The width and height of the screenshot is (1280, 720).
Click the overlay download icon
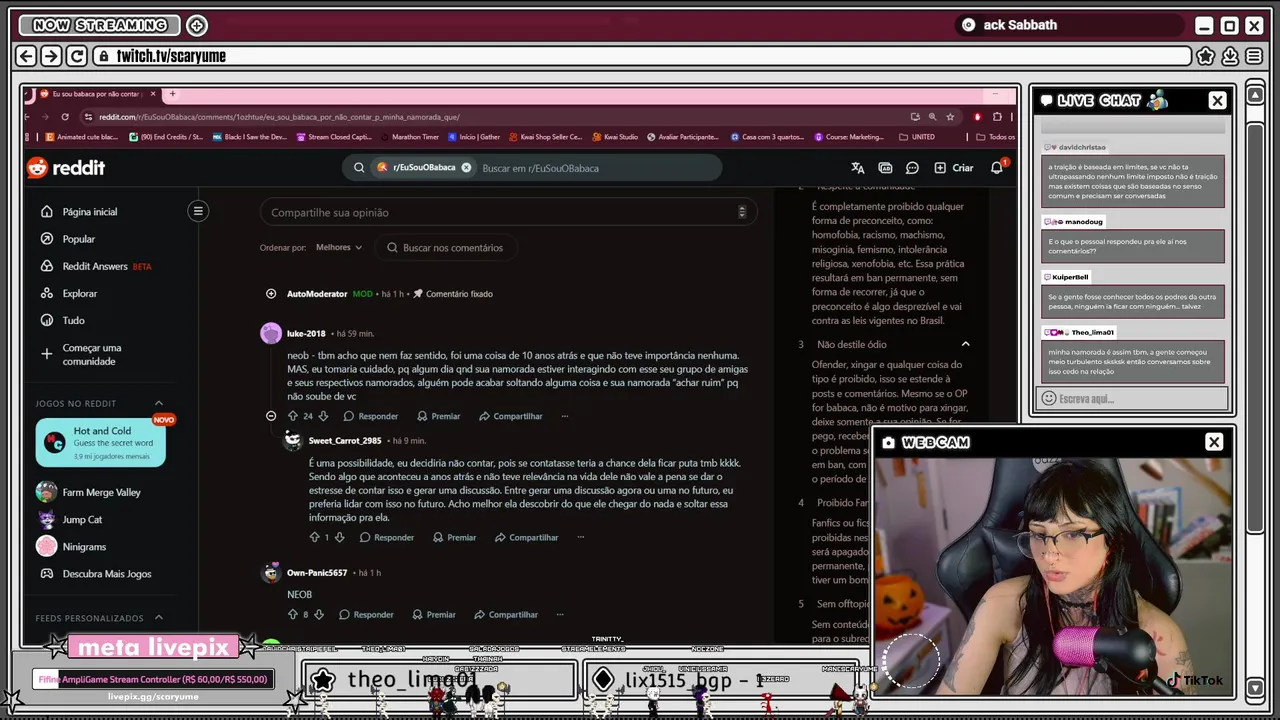click(1230, 56)
